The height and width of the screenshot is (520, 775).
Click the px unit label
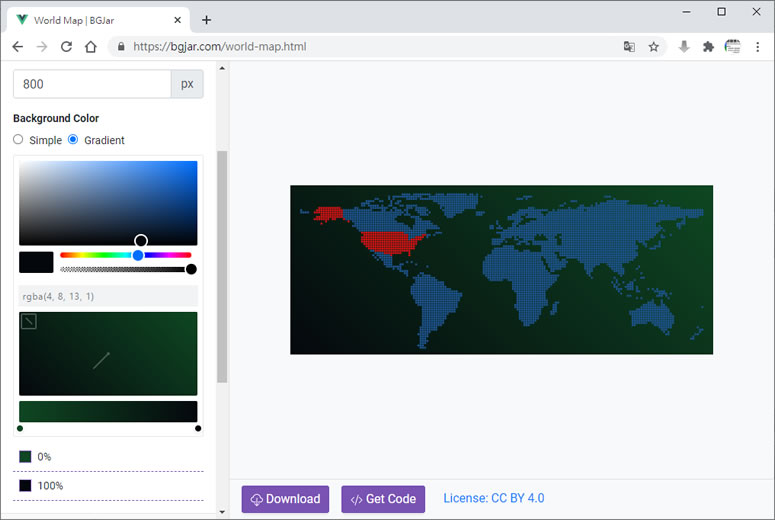[x=187, y=84]
